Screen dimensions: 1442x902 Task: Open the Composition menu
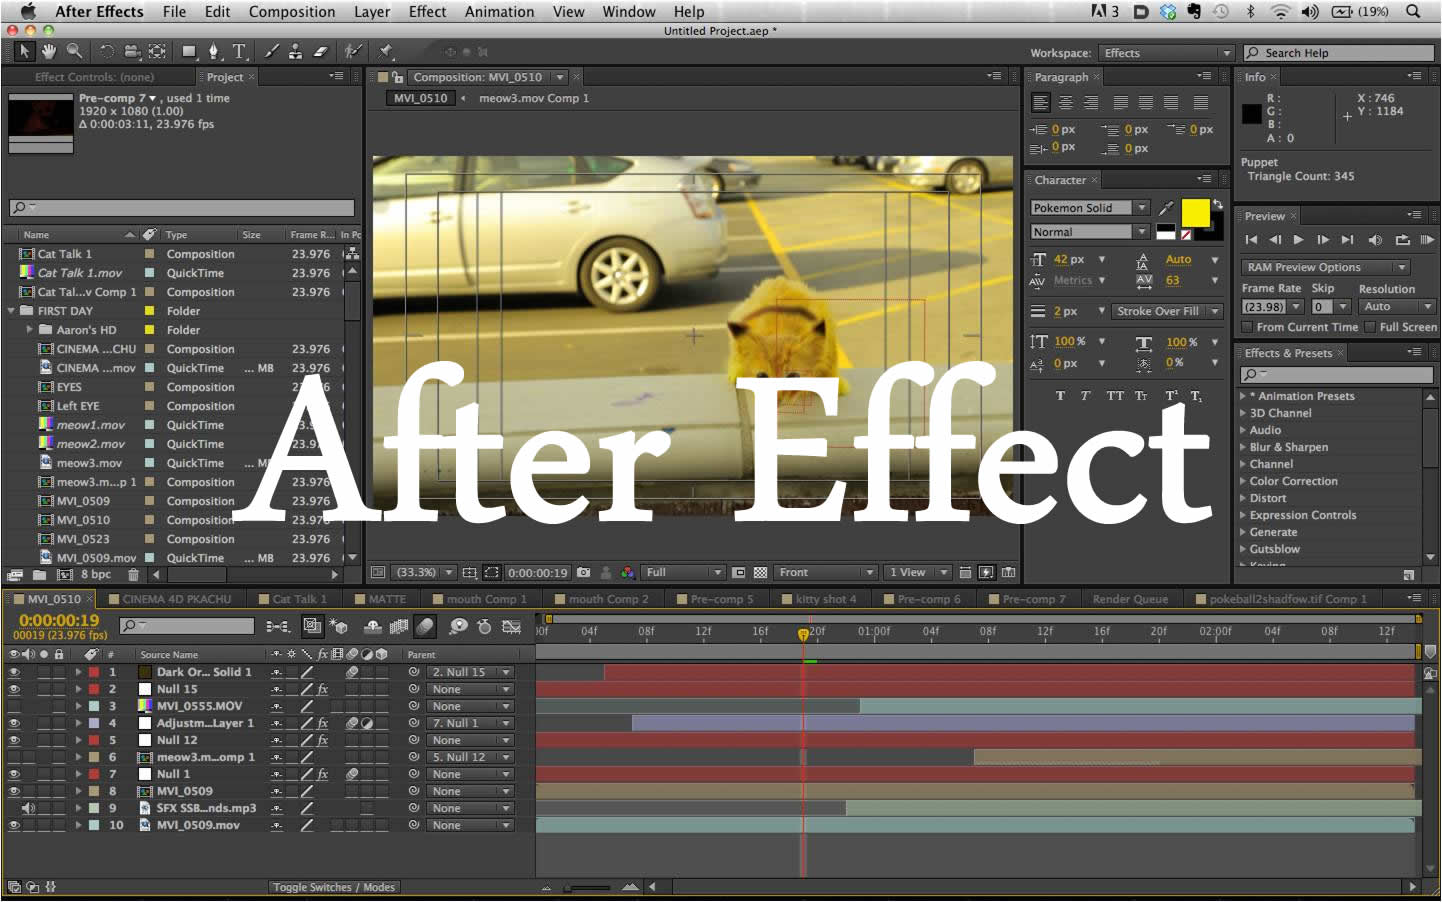pyautogui.click(x=292, y=12)
